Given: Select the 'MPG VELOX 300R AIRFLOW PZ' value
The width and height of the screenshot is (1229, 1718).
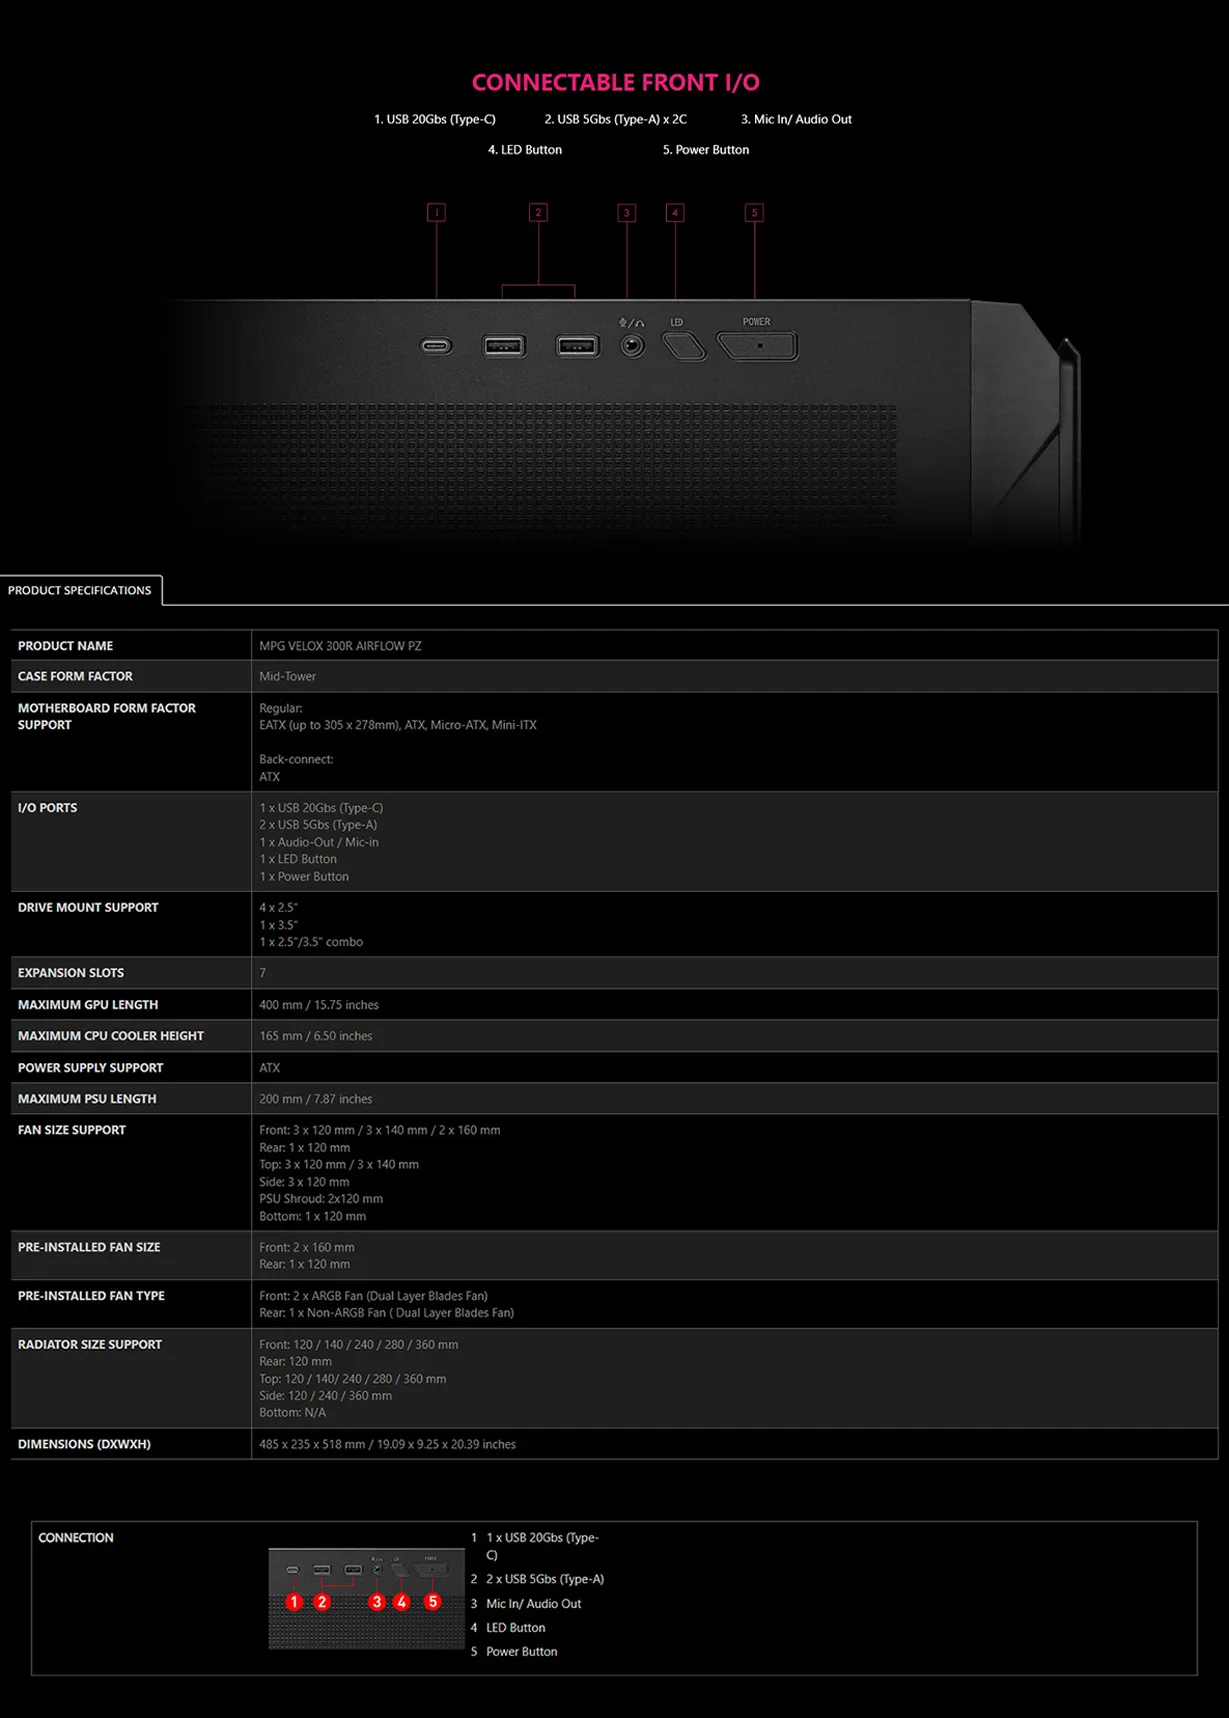Looking at the screenshot, I should tap(340, 646).
